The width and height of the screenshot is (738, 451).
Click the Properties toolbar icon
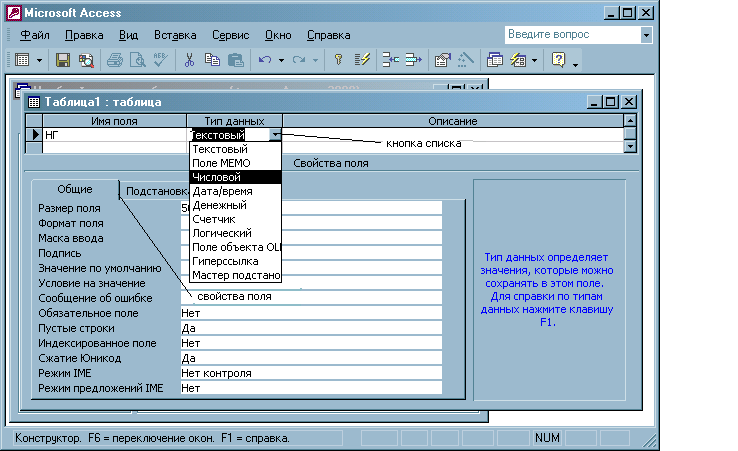442,60
